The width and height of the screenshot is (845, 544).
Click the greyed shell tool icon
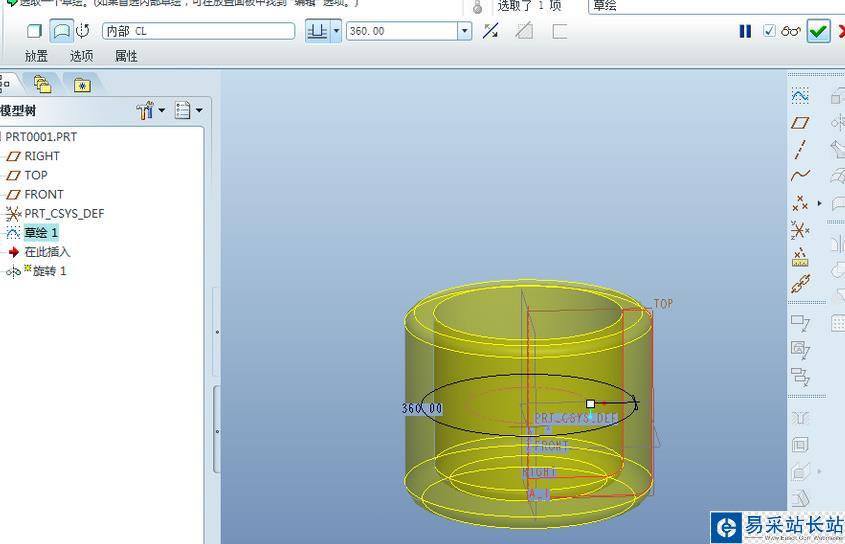(x=800, y=445)
